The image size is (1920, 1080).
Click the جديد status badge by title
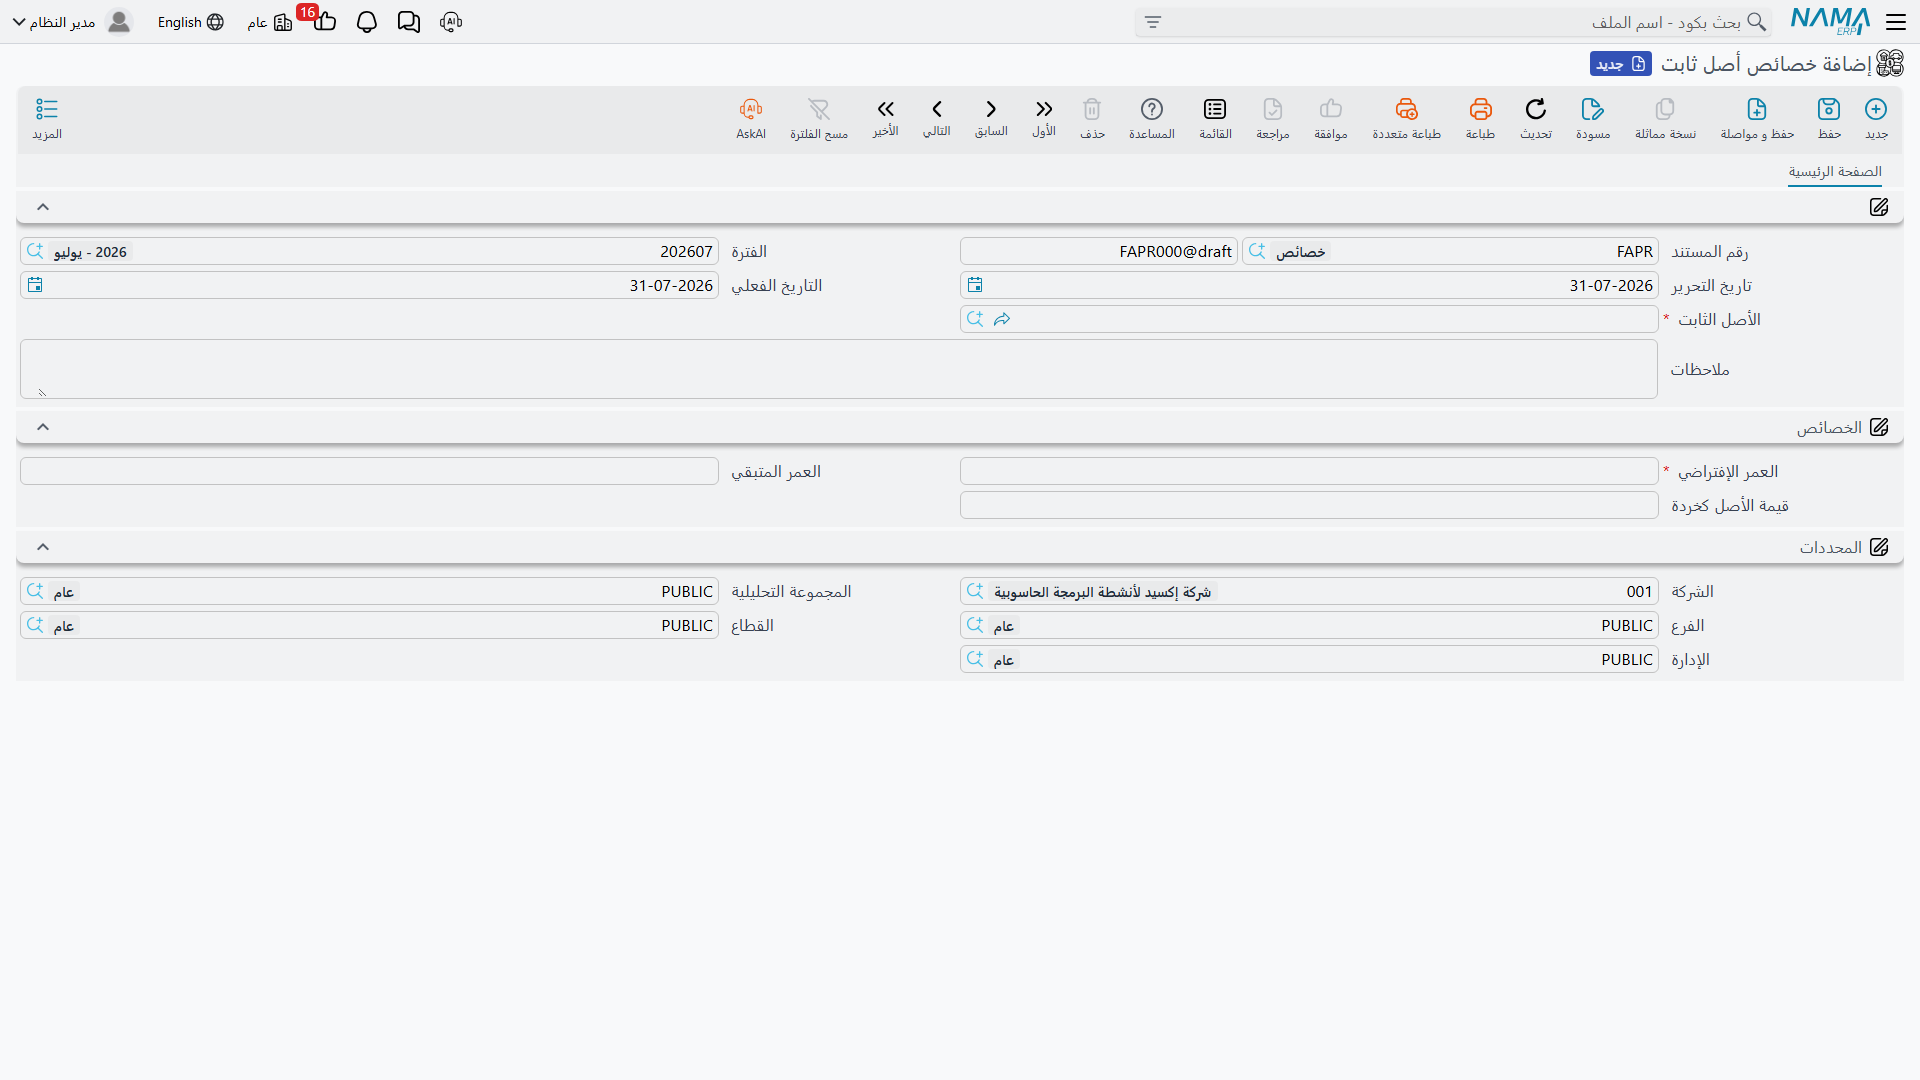[x=1621, y=64]
